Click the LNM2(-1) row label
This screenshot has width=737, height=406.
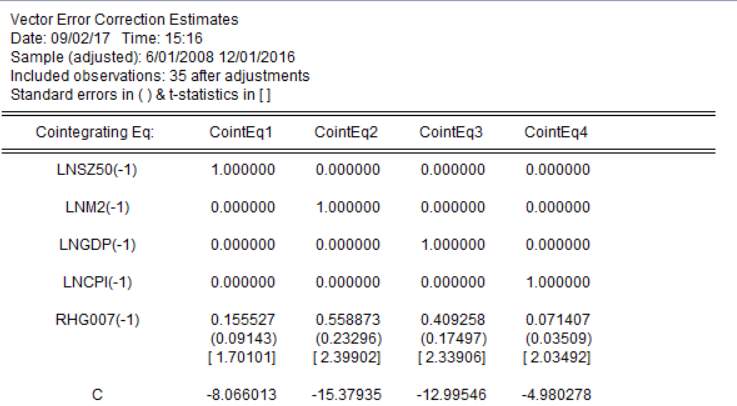tap(97, 207)
